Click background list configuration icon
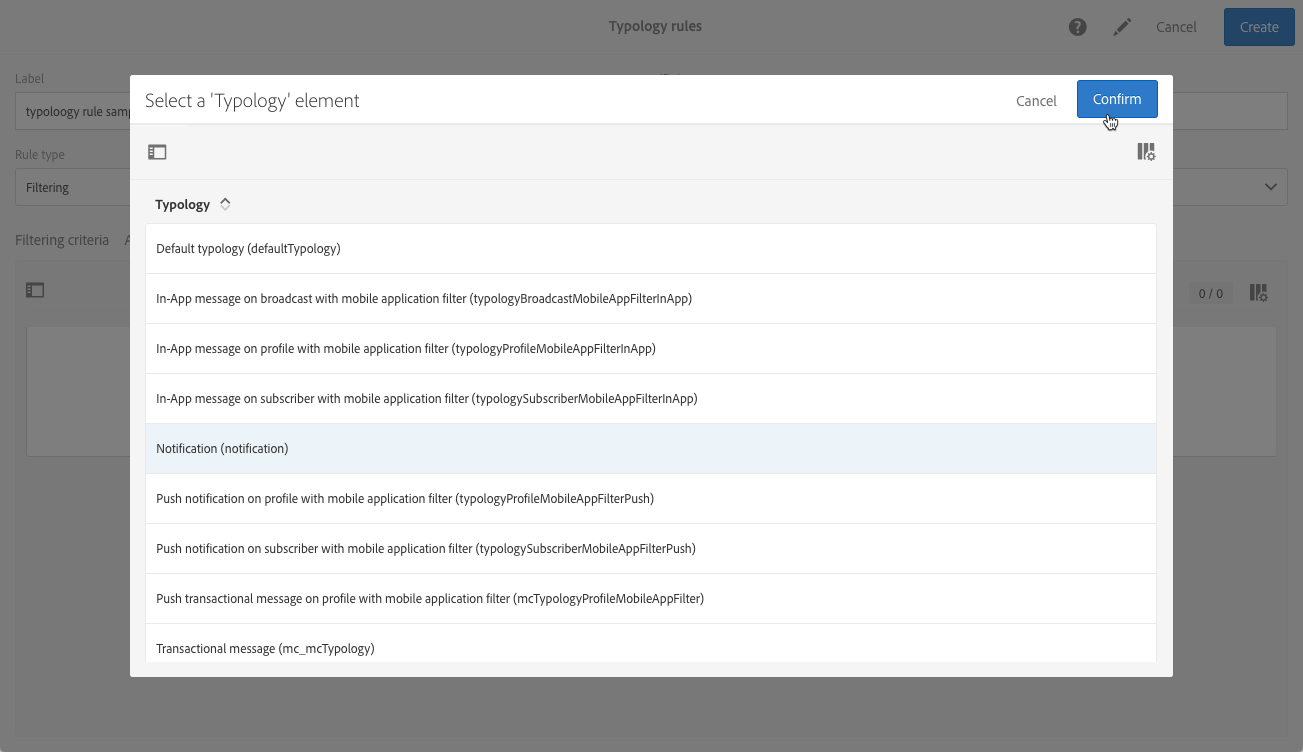The height and width of the screenshot is (752, 1303). [x=1259, y=293]
